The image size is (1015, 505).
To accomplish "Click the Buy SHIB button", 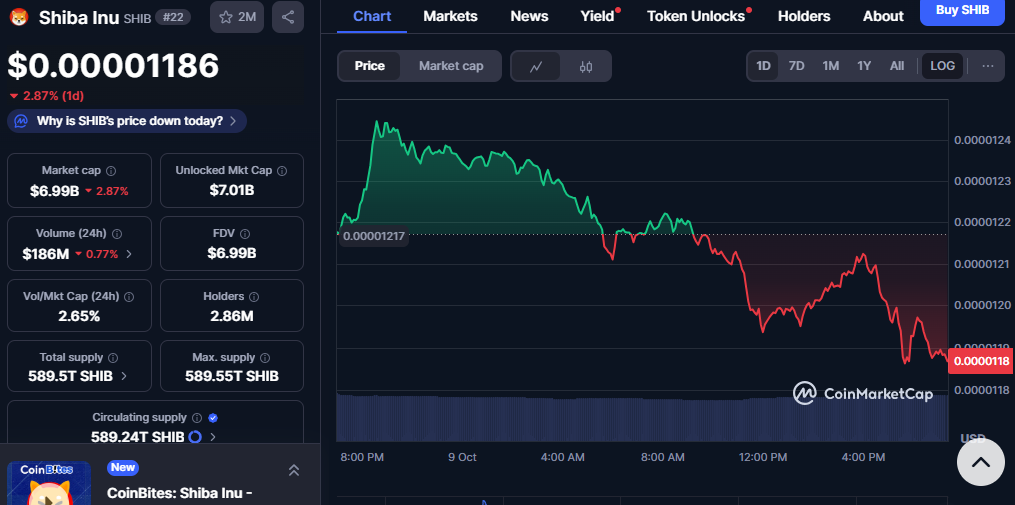I will coord(961,10).
